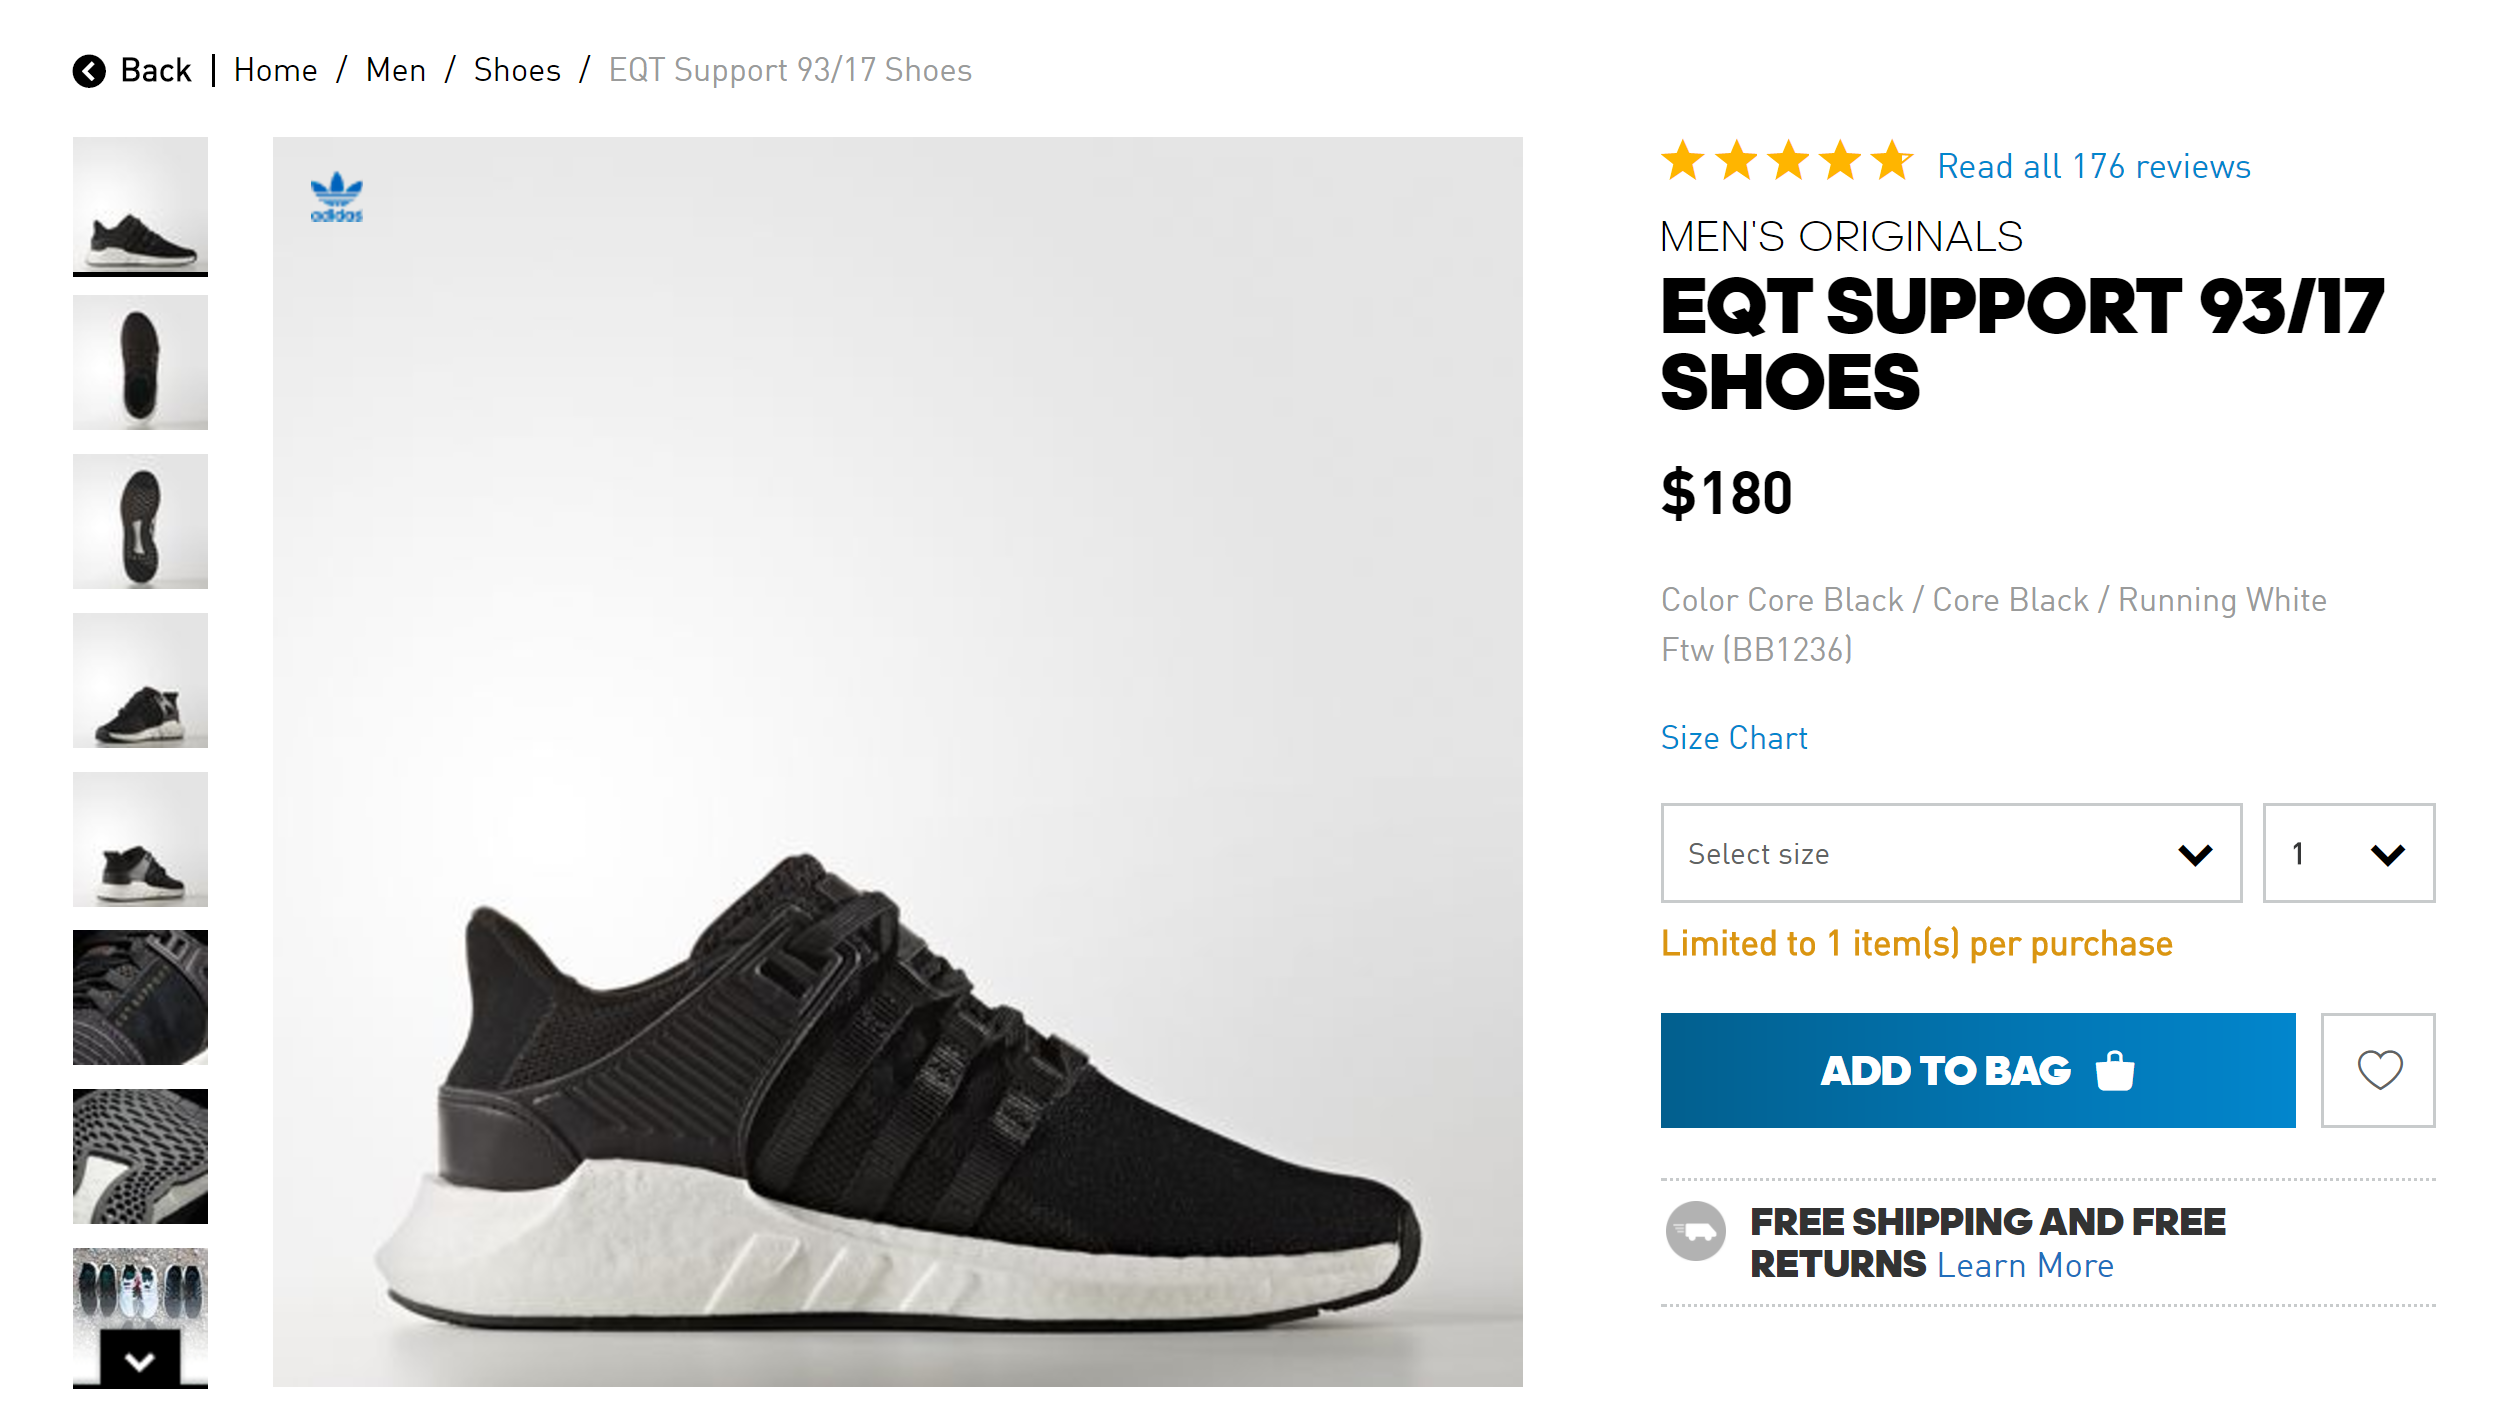Read all 176 reviews
This screenshot has width=2517, height=1423.
click(x=2093, y=166)
